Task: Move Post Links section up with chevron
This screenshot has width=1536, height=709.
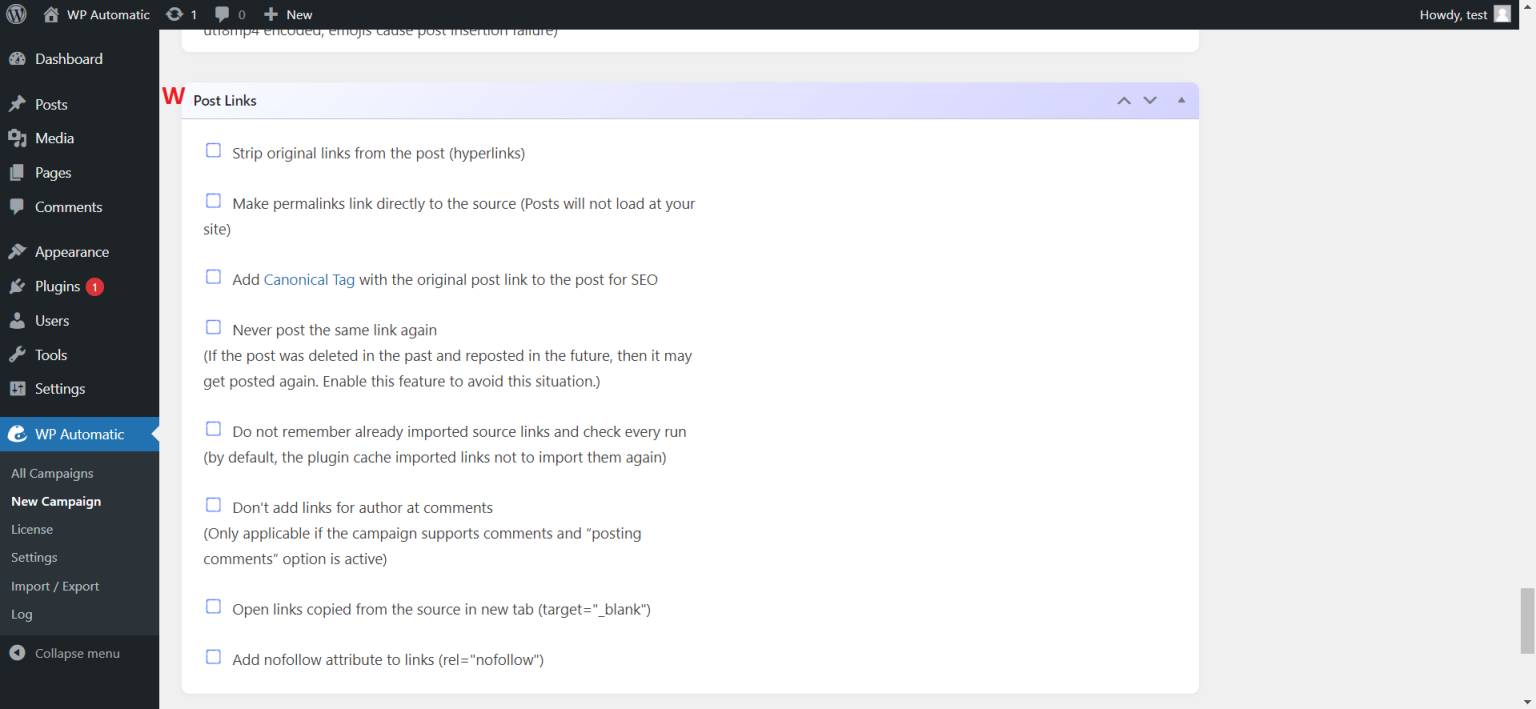Action: click(x=1123, y=100)
